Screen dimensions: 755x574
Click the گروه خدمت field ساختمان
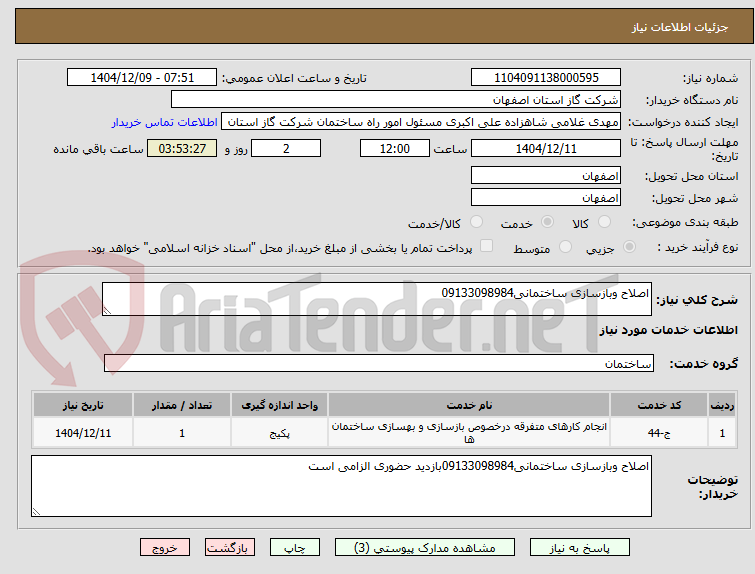click(x=379, y=364)
